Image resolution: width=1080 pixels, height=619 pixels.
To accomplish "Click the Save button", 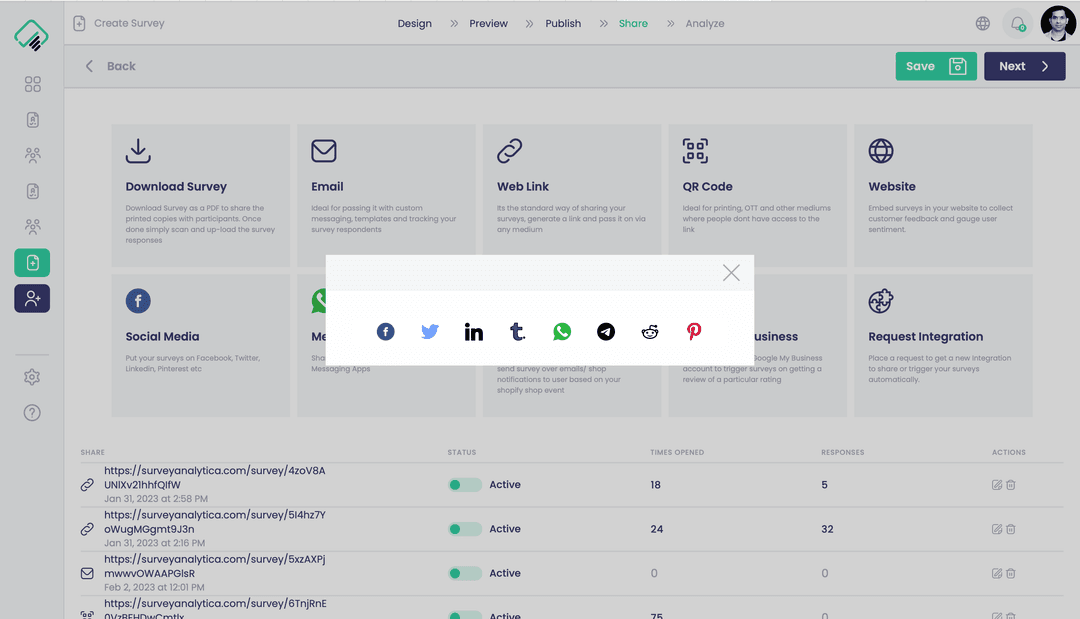I will 935,66.
